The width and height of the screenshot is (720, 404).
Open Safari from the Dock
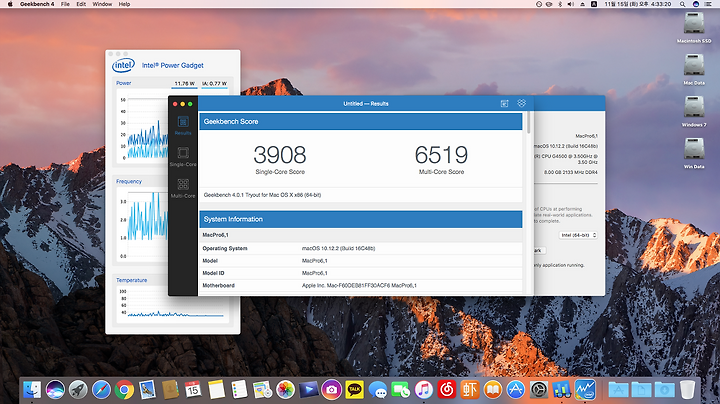[101, 390]
